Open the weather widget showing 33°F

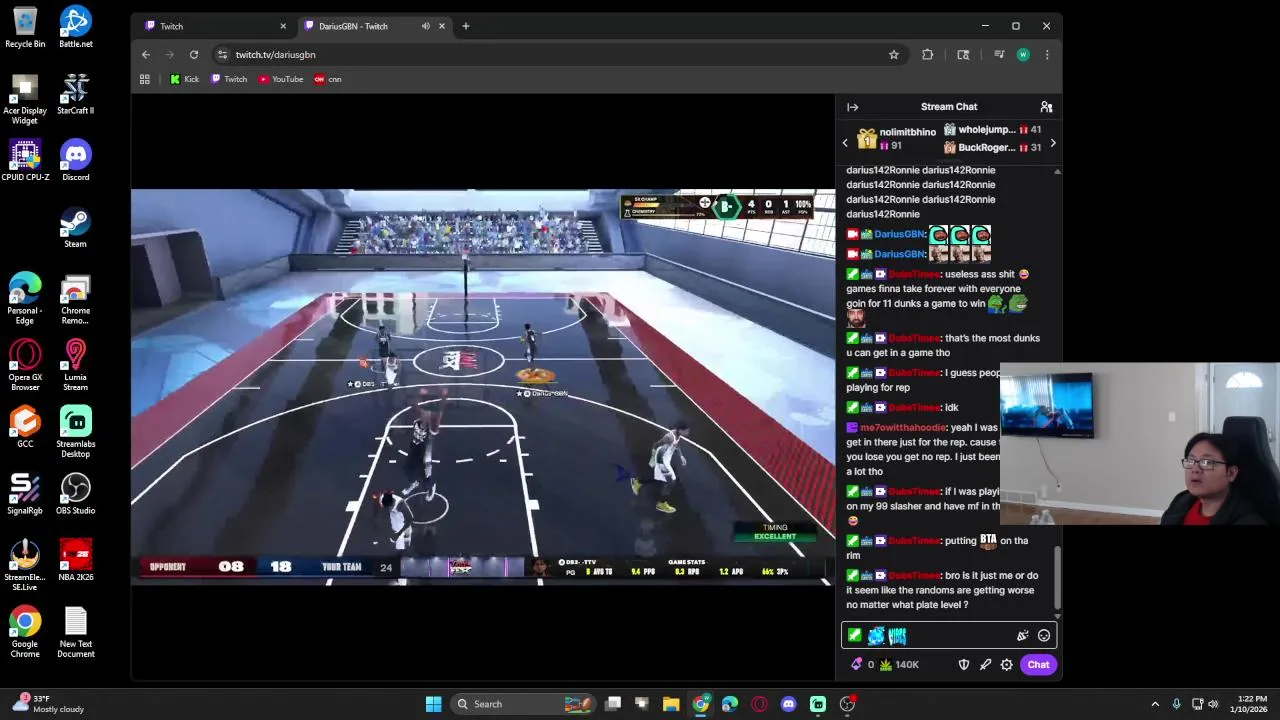(x=50, y=704)
